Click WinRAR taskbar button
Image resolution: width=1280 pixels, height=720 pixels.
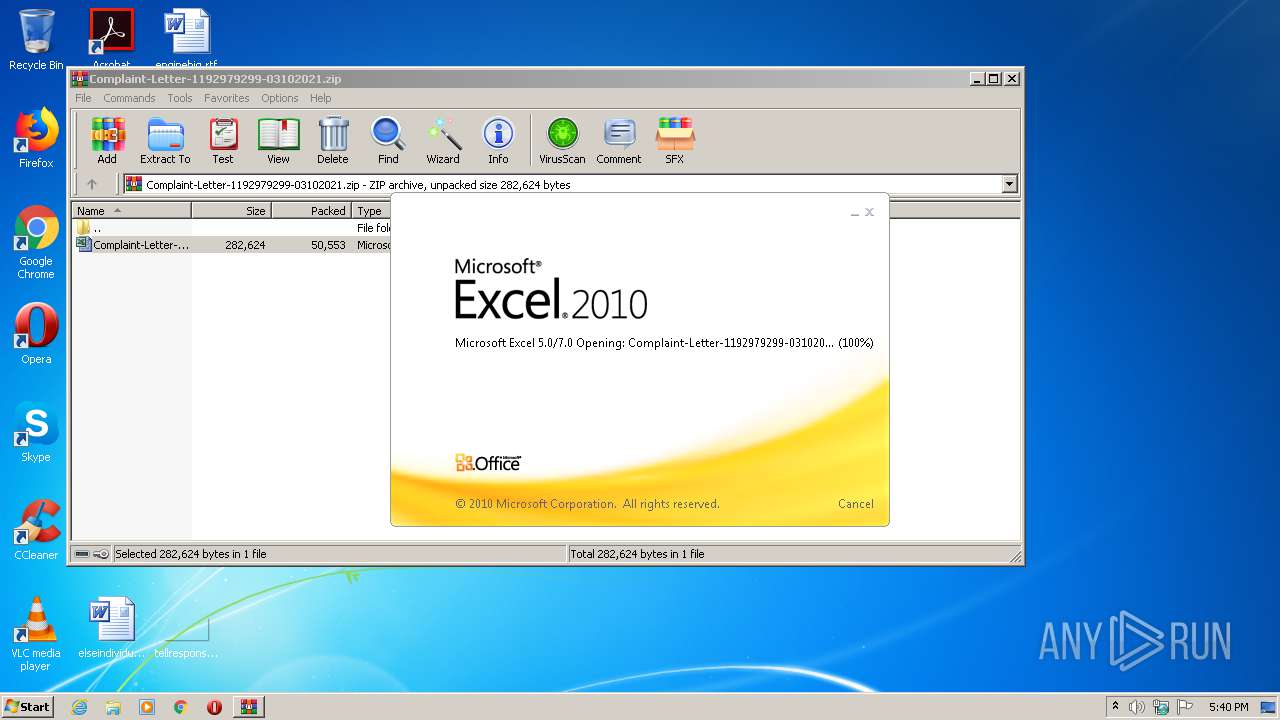click(x=248, y=707)
